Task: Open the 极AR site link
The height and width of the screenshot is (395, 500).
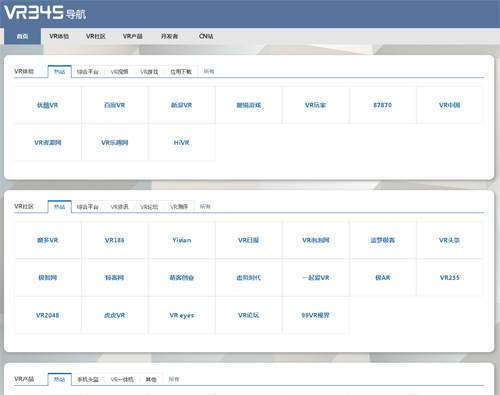Action: 383,278
